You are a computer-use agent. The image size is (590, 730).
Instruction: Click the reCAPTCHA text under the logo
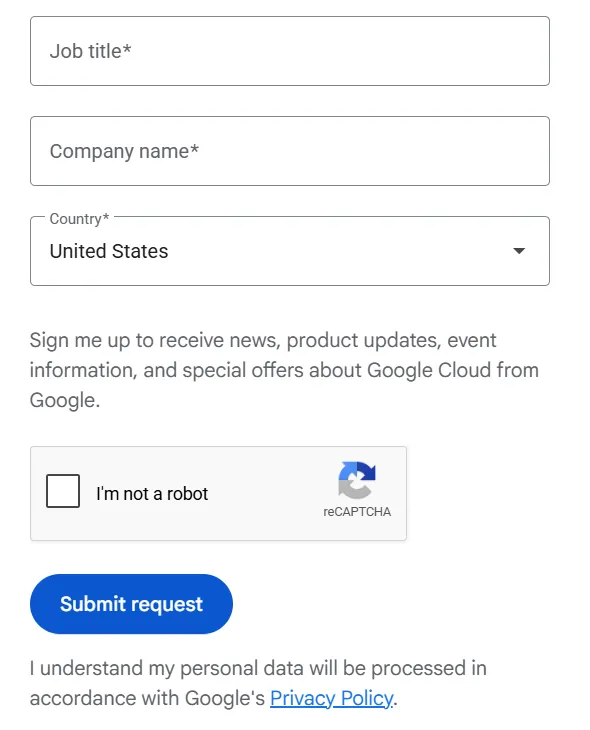[x=357, y=512]
